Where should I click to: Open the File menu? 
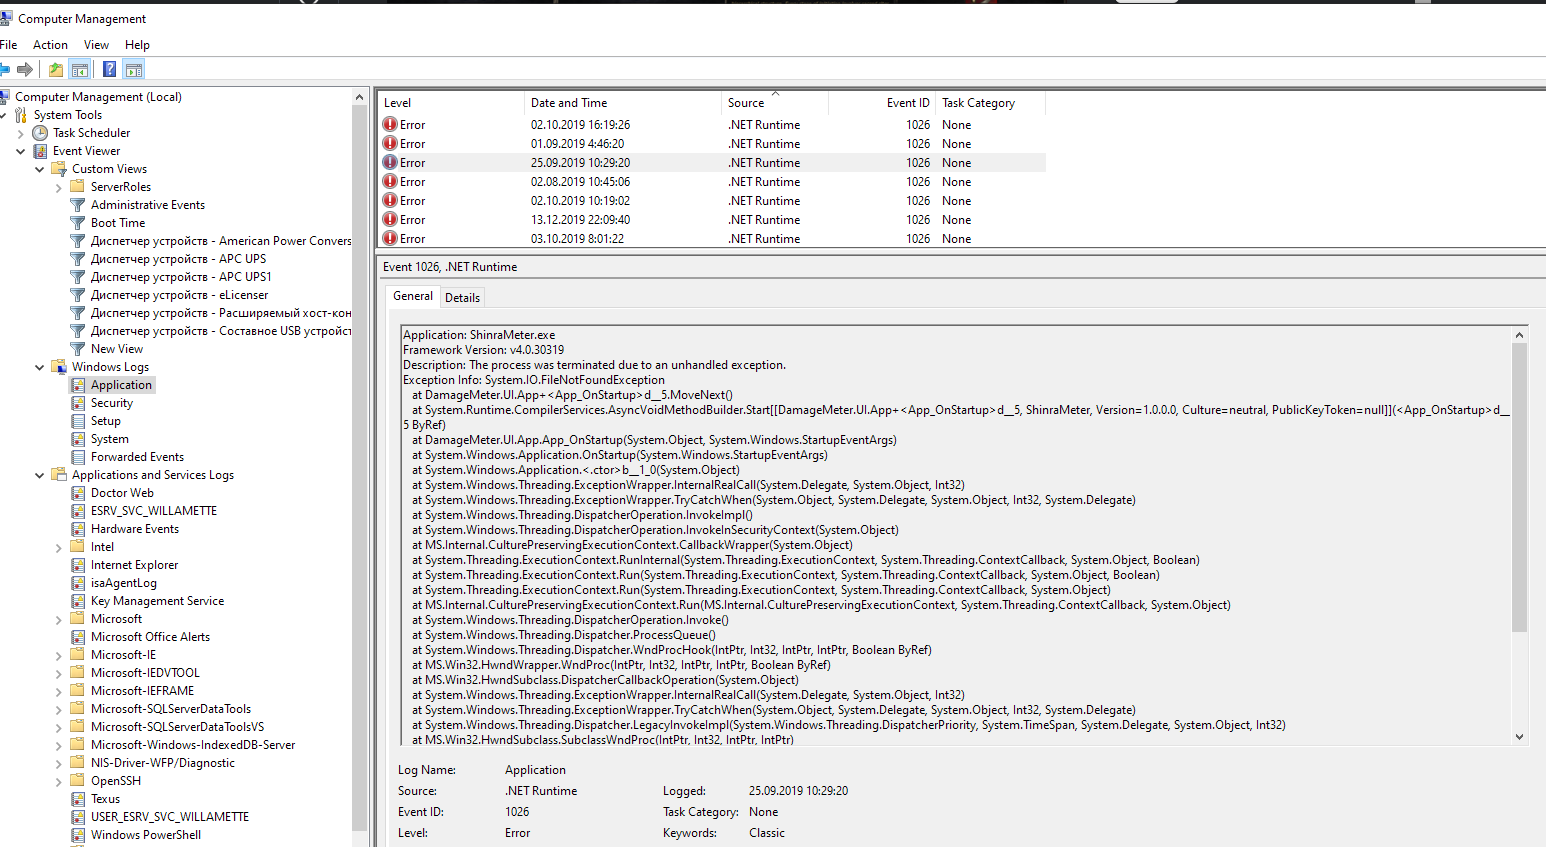point(9,45)
